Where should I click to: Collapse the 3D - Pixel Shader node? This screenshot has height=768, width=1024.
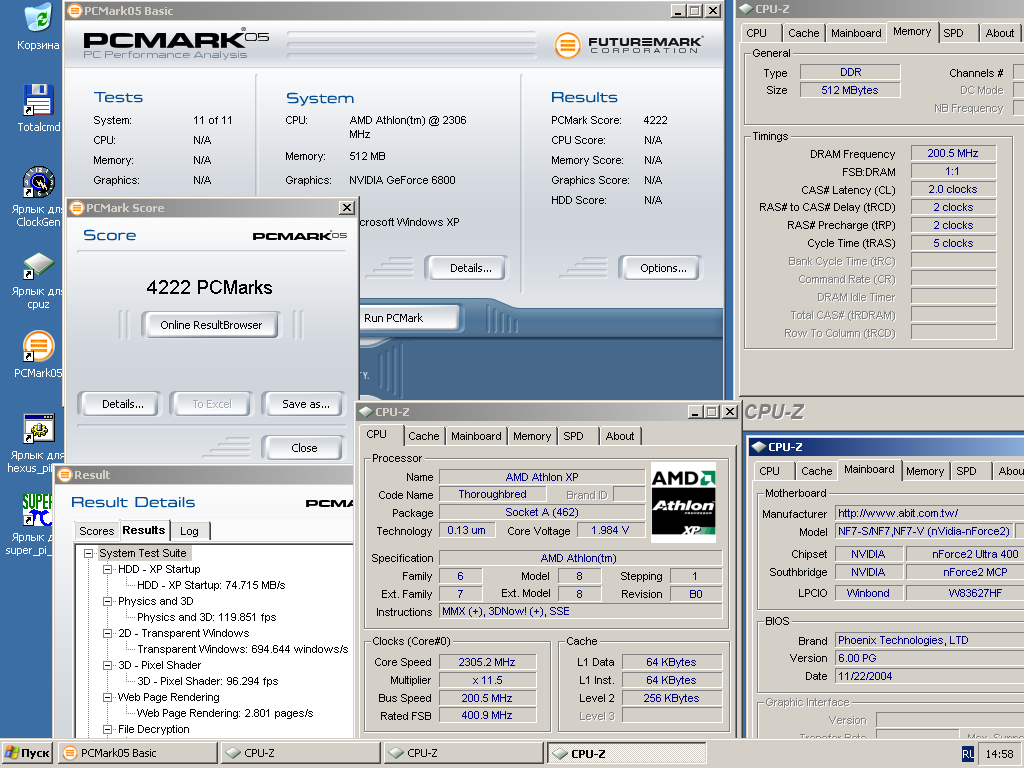(107, 665)
